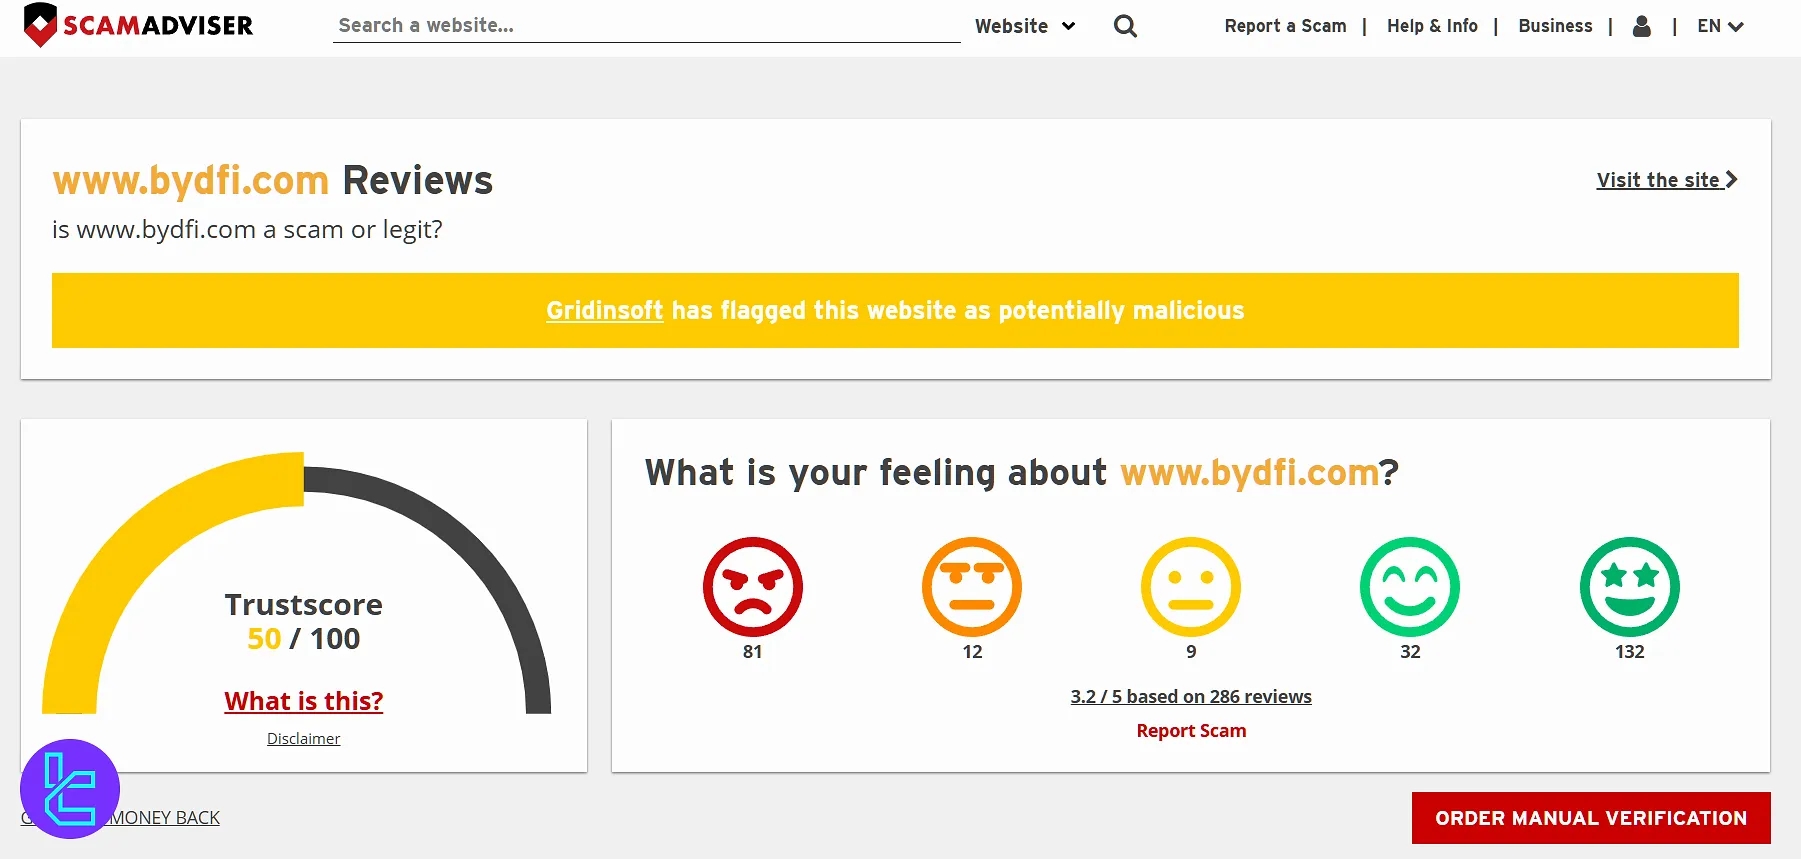Click orange www.bydfi.com in feeling heading
This screenshot has height=859, width=1801.
click(1249, 472)
